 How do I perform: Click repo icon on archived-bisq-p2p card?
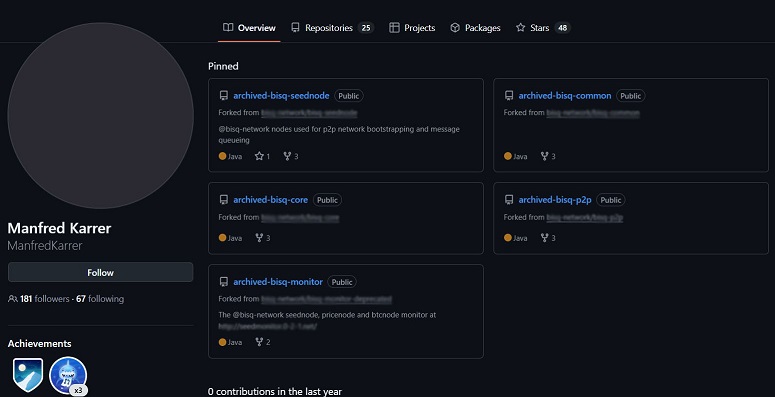pyautogui.click(x=509, y=200)
